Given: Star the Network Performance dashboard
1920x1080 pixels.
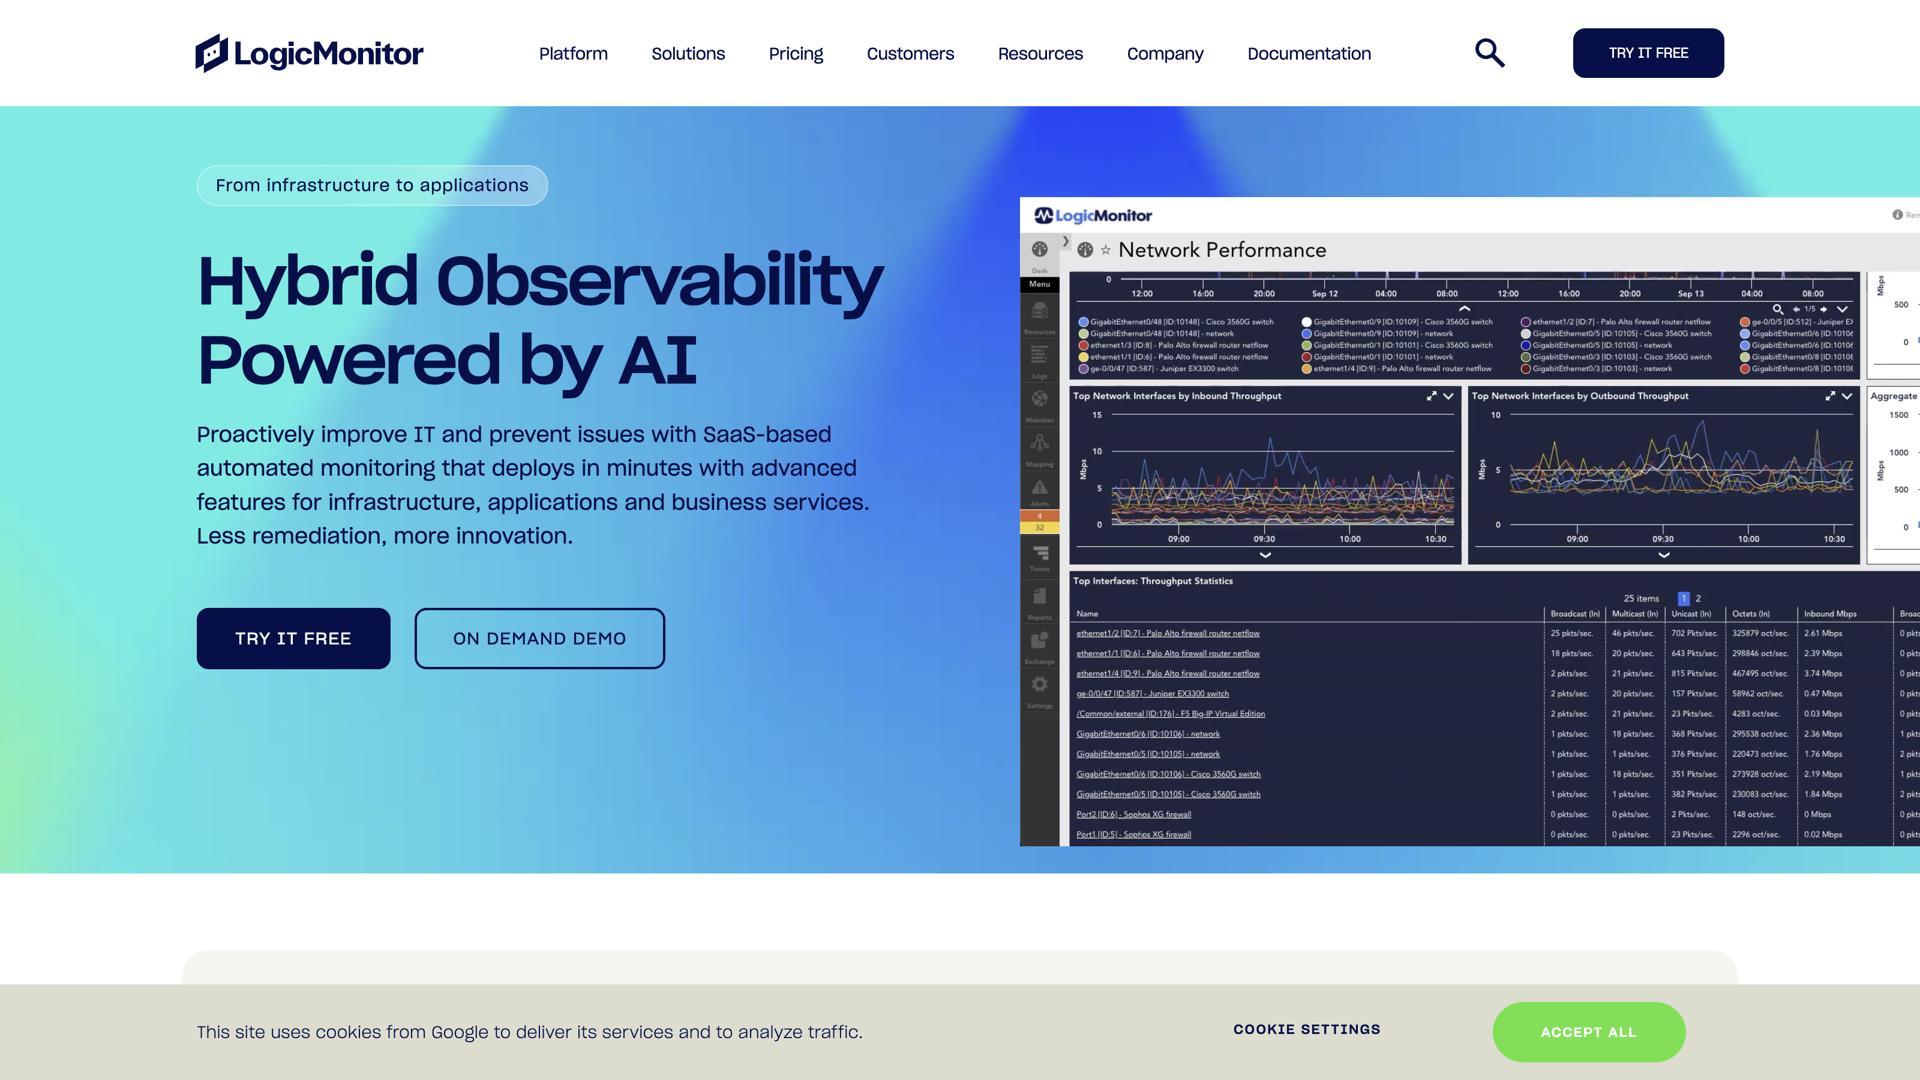Looking at the screenshot, I should pyautogui.click(x=1105, y=251).
